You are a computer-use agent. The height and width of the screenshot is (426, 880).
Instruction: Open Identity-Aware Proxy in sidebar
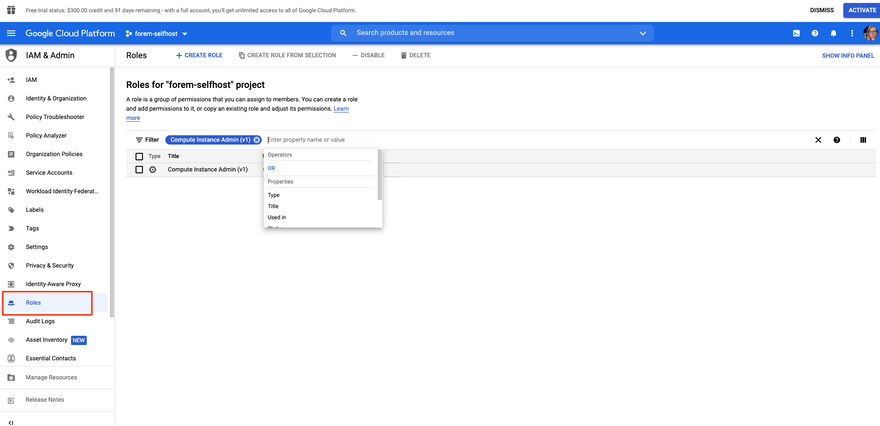pyautogui.click(x=54, y=284)
